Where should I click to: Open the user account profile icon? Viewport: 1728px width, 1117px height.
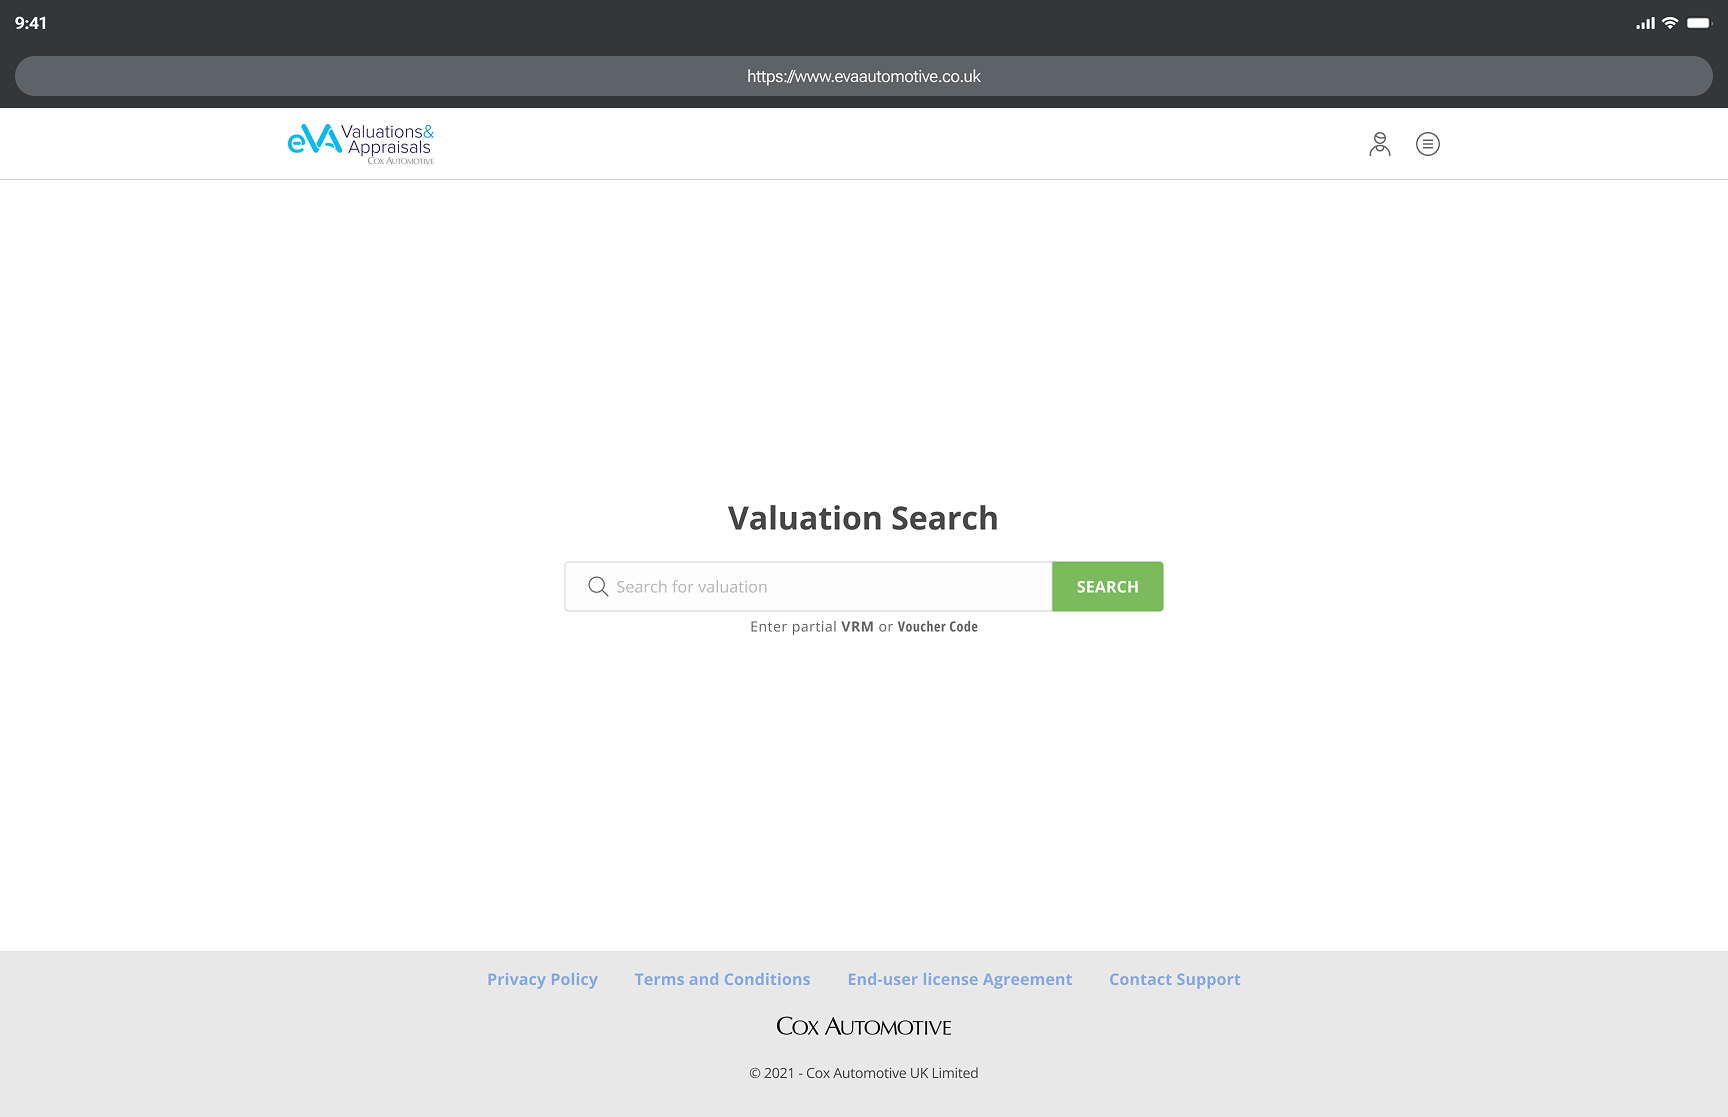coord(1380,144)
